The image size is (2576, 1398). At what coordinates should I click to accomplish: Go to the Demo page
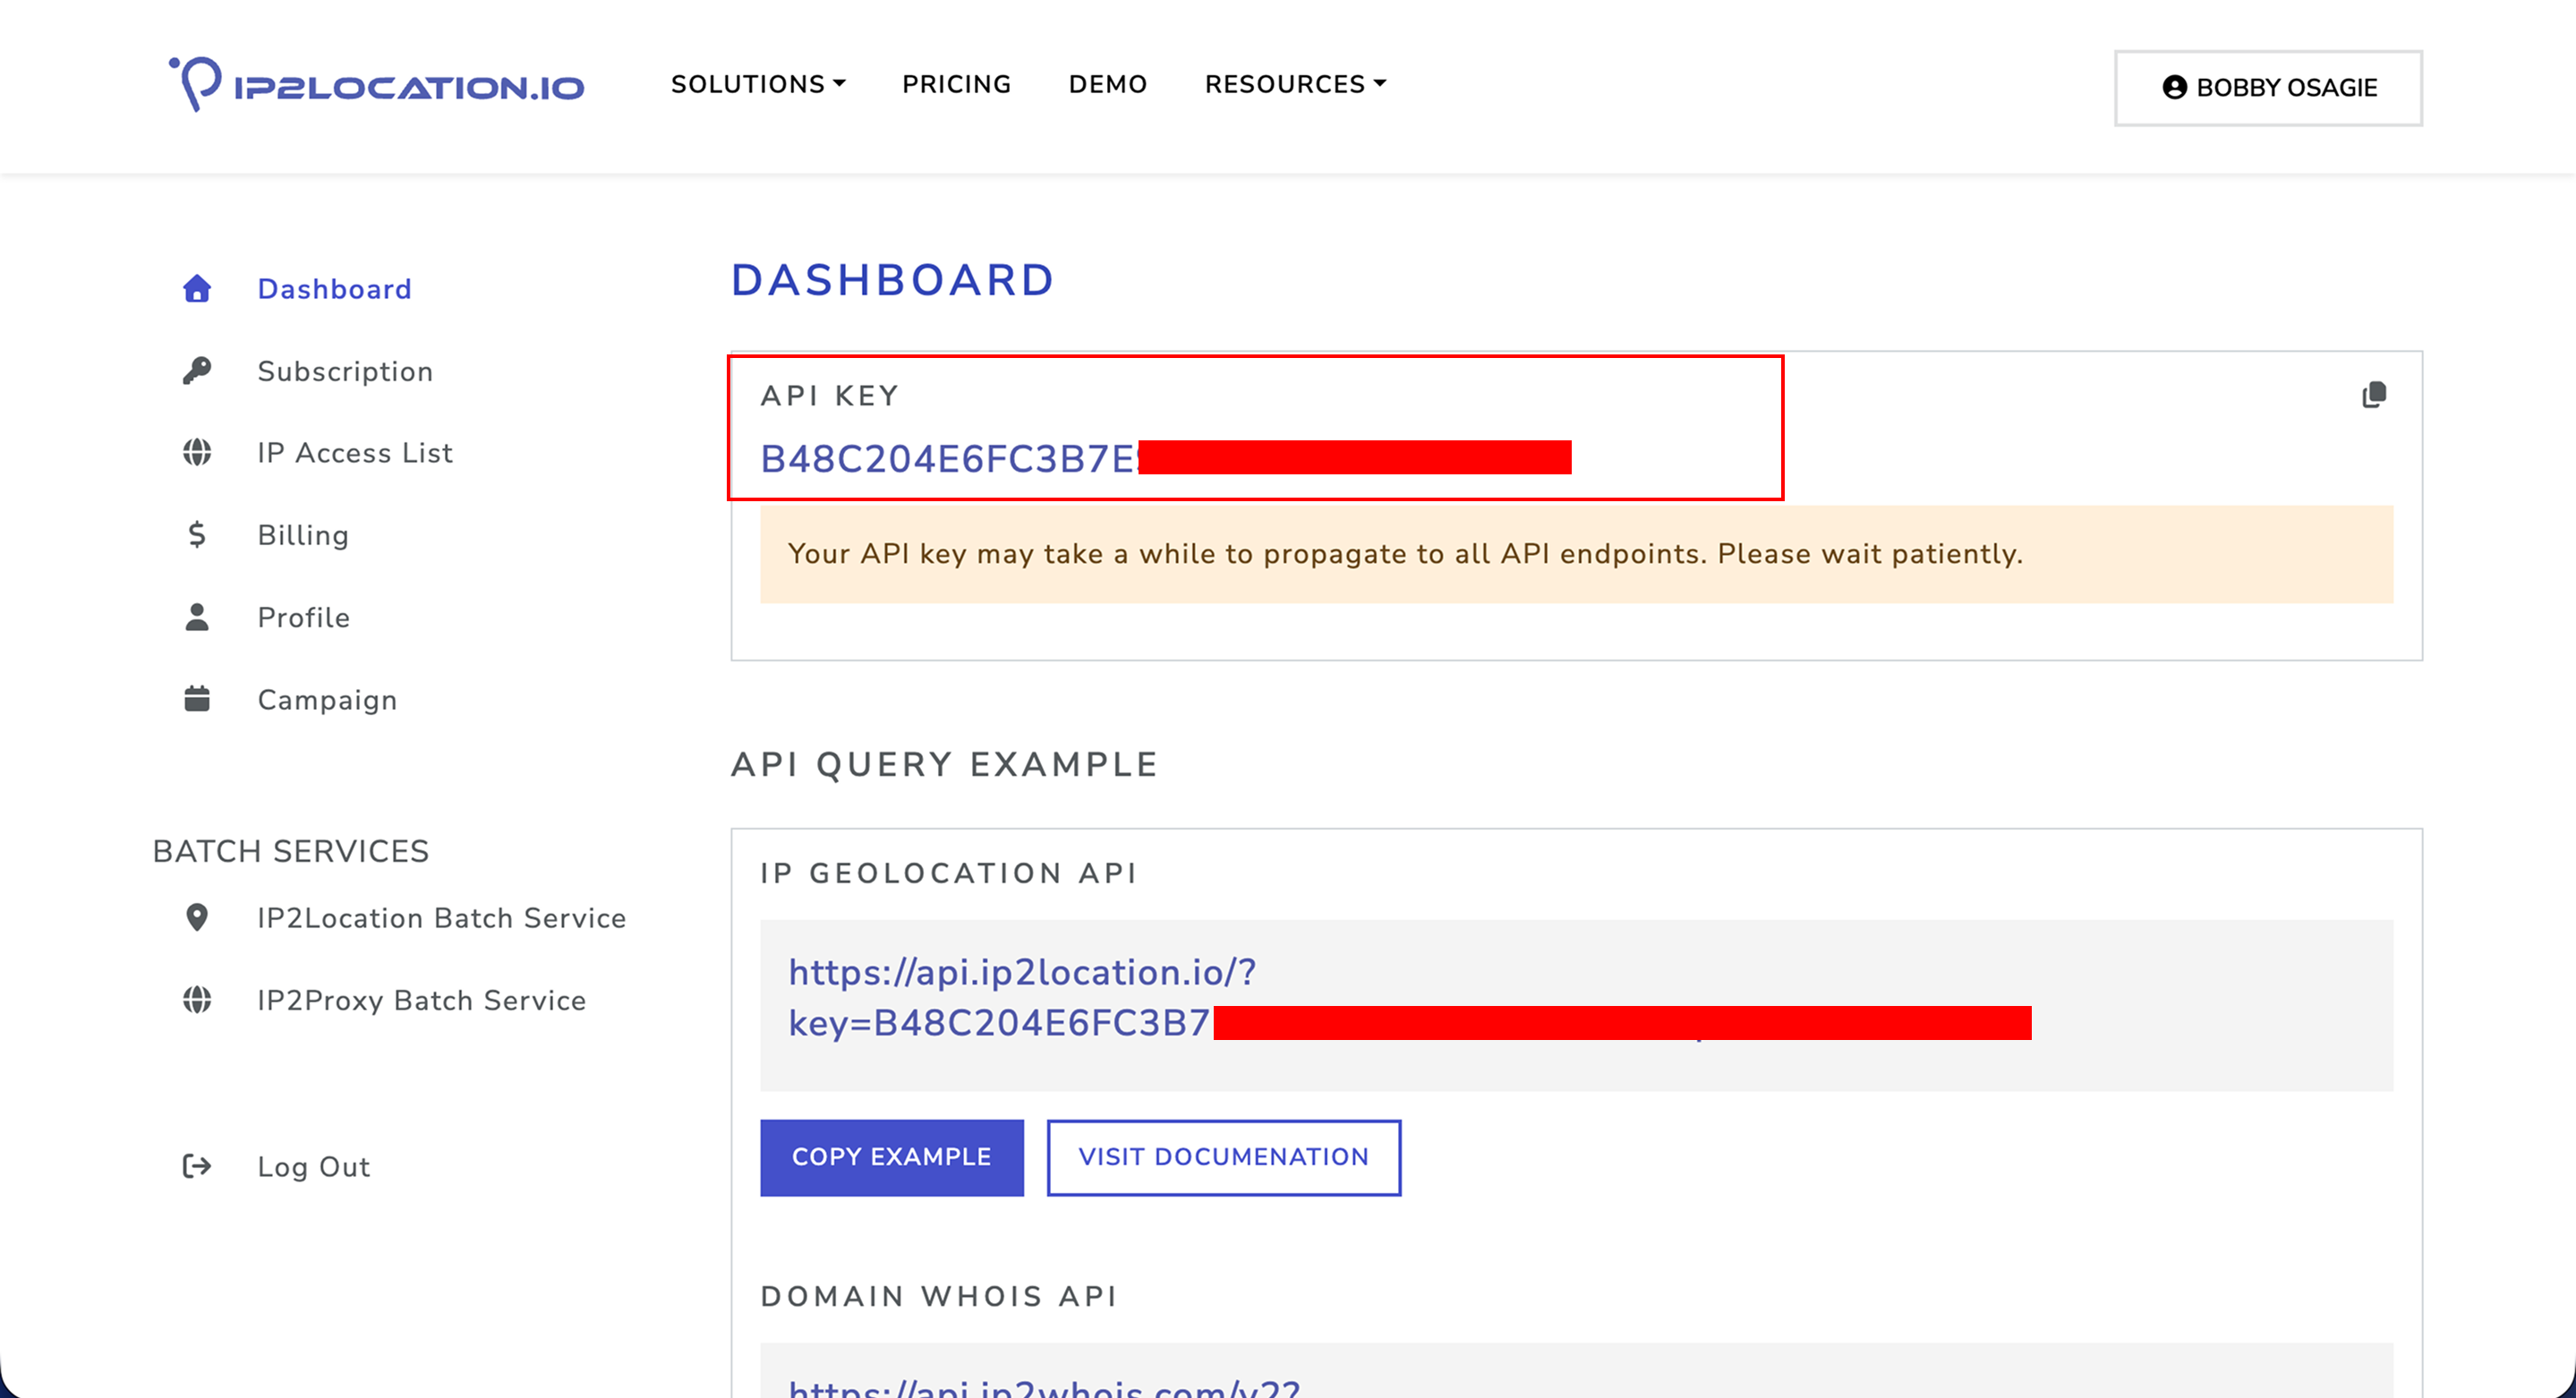point(1107,84)
